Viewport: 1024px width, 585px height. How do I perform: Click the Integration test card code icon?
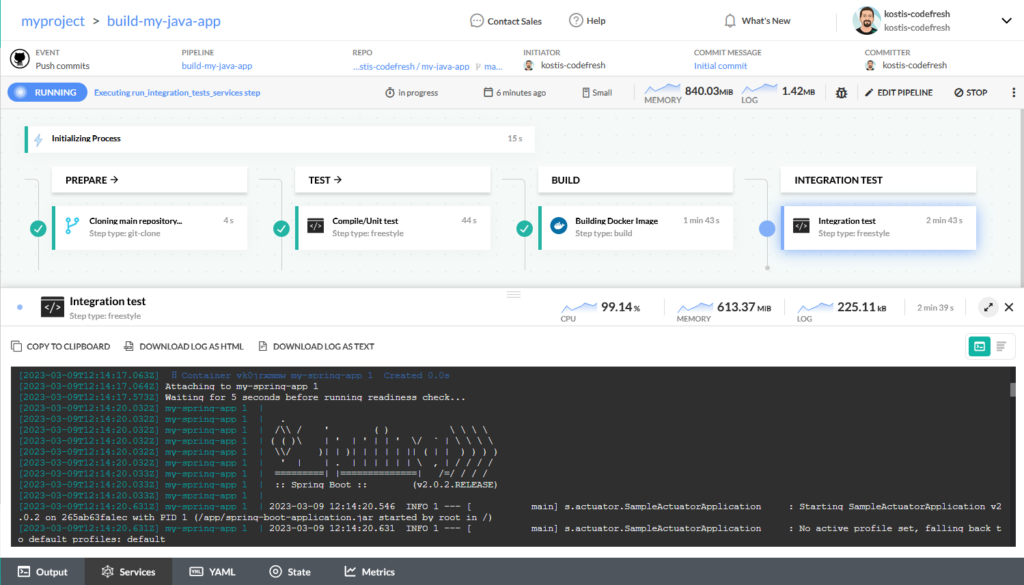pos(801,226)
